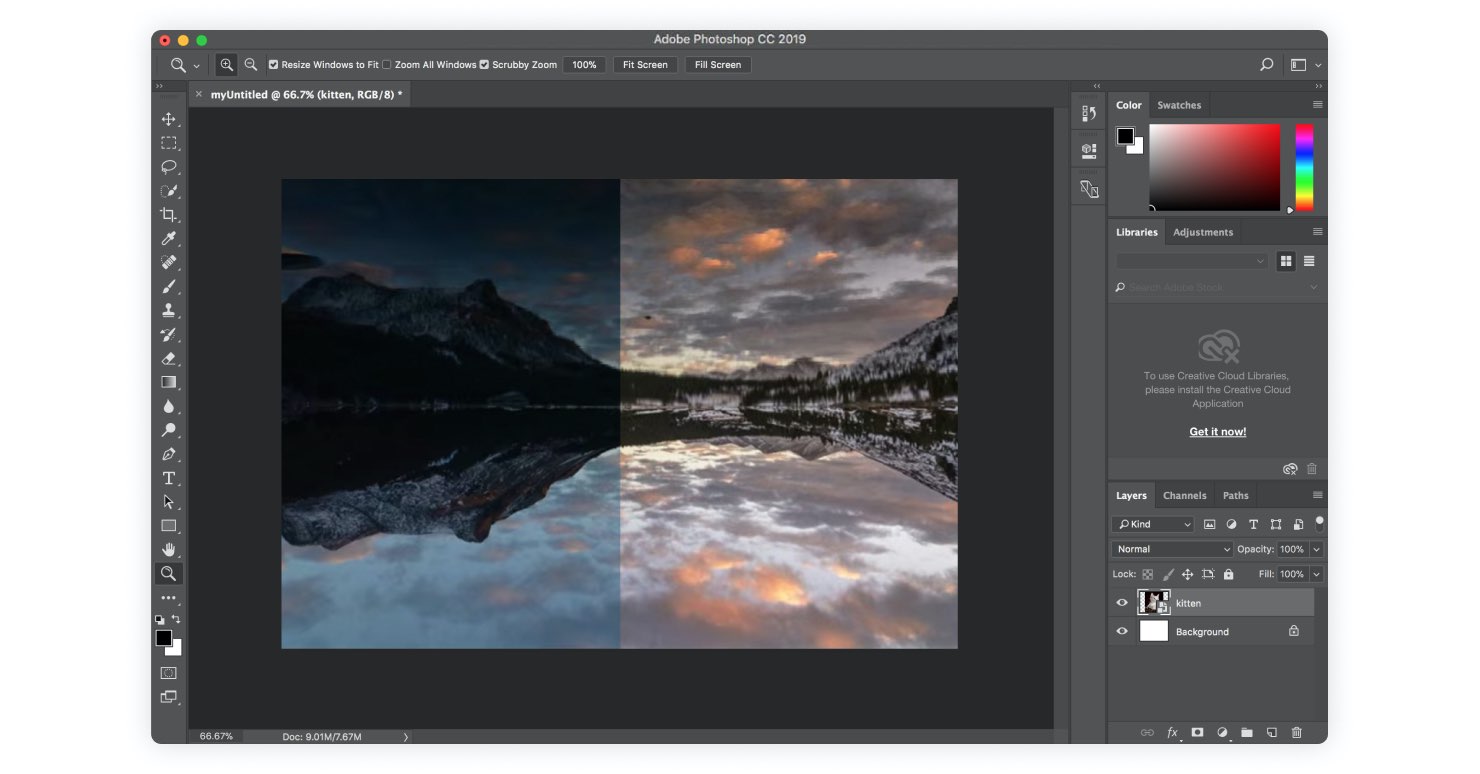Image resolution: width=1480 pixels, height=774 pixels.
Task: Select the Horizontal Type tool
Action: tap(168, 478)
